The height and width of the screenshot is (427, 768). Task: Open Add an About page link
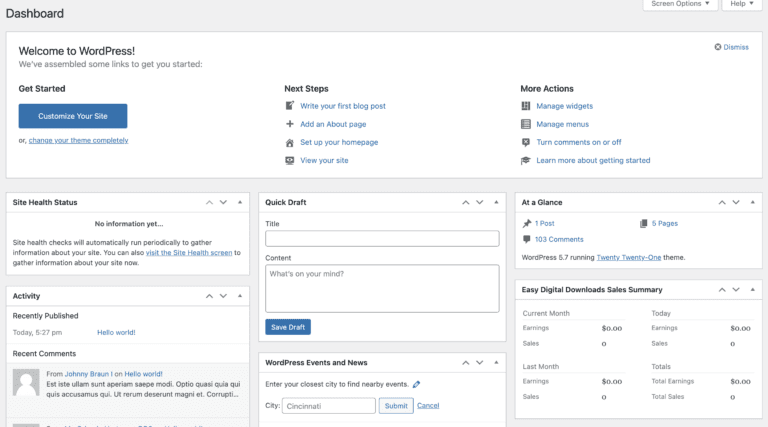[333, 124]
